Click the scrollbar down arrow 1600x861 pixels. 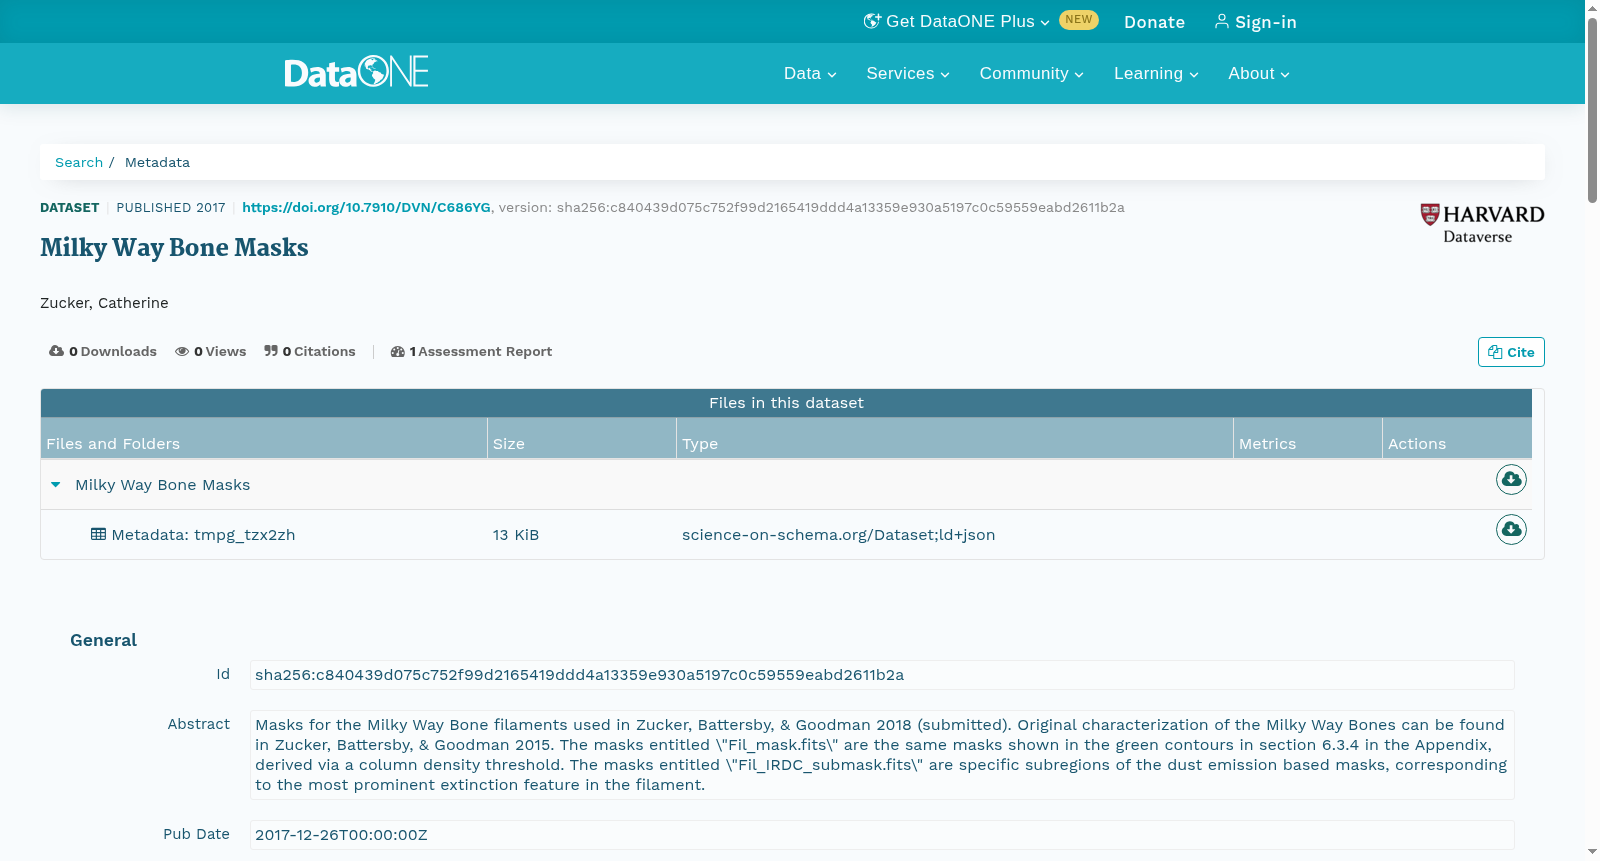[1592, 852]
